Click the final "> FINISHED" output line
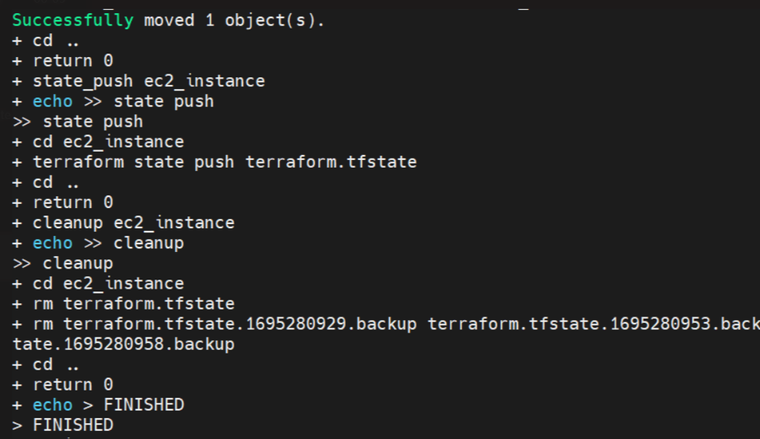760x439 pixels. coord(62,425)
